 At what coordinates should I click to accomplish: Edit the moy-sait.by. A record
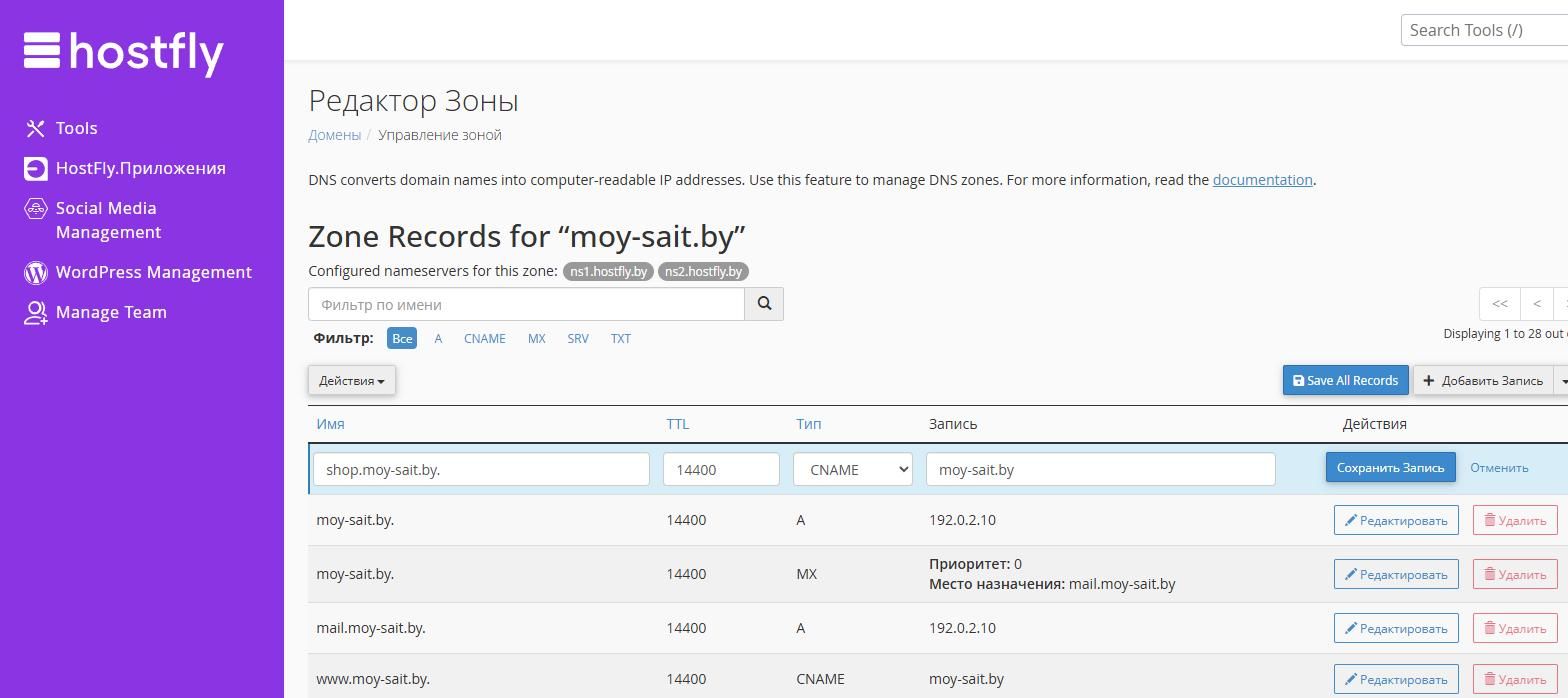1396,520
